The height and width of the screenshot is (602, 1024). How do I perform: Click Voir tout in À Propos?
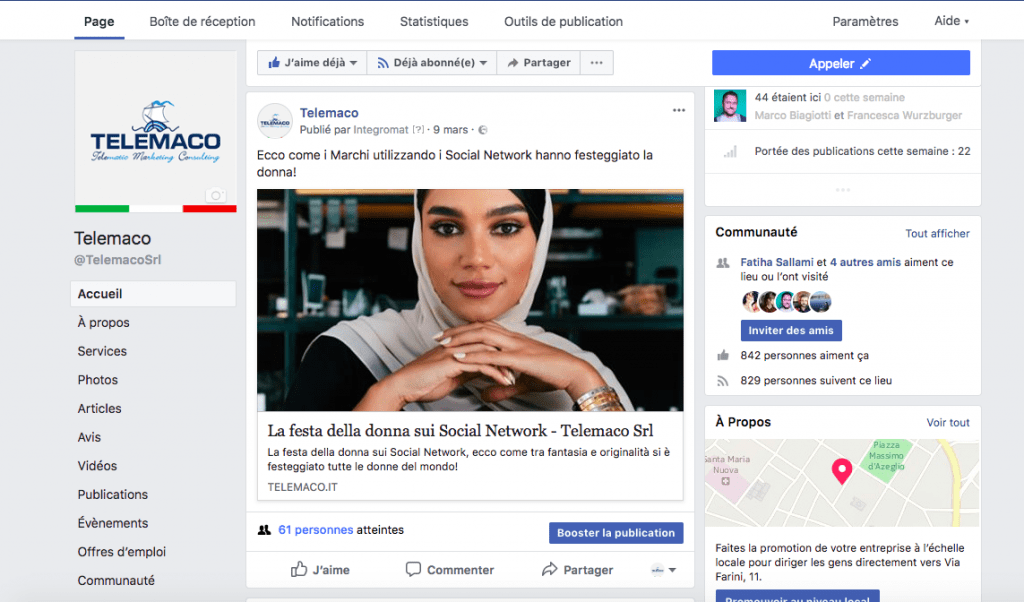[x=948, y=423]
